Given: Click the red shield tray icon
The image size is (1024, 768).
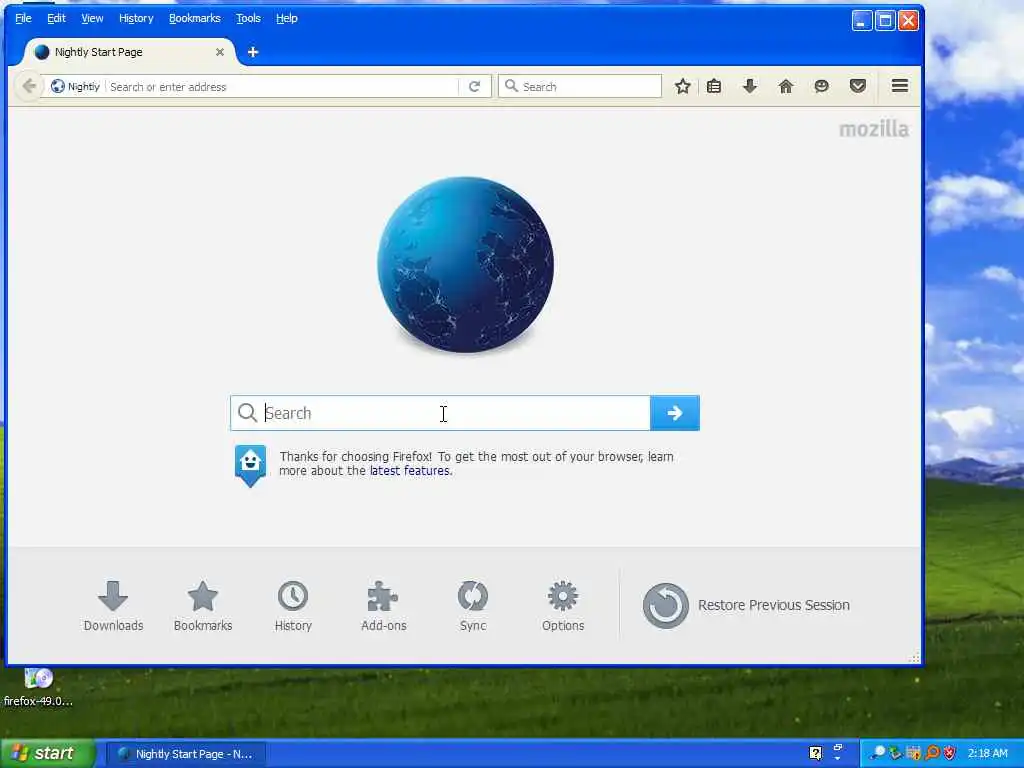Looking at the screenshot, I should pos(950,753).
